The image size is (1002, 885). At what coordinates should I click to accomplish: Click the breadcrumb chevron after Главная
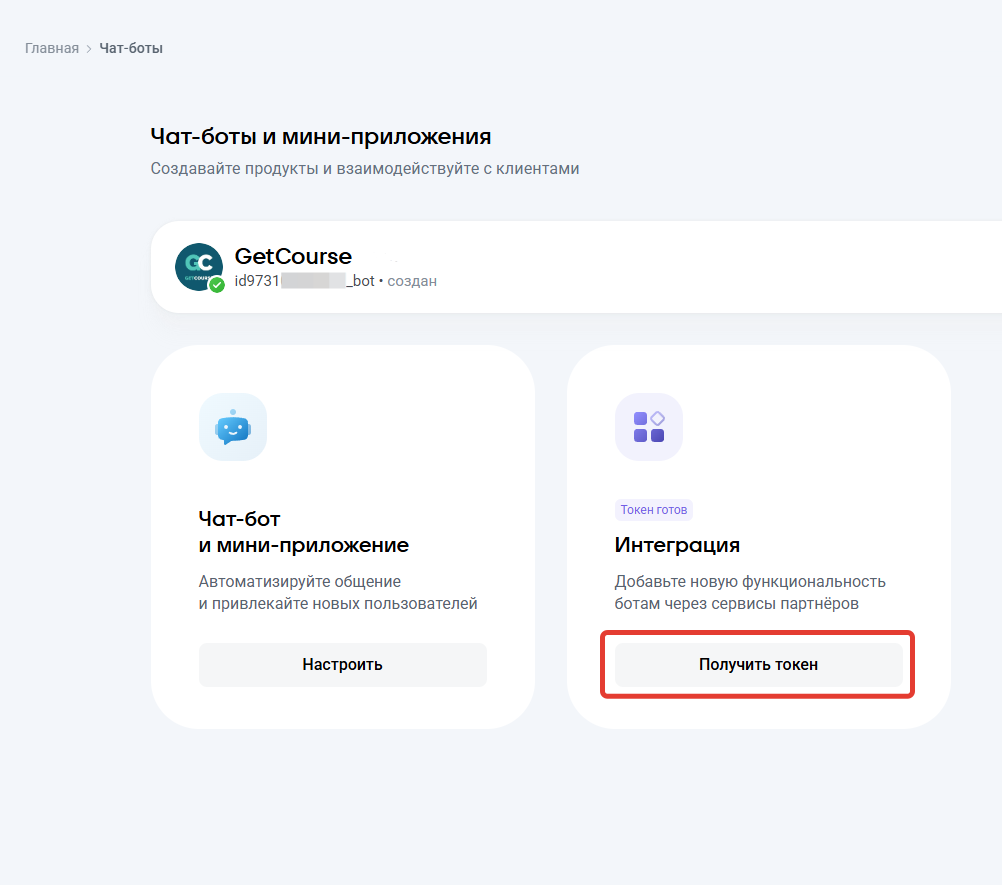pos(88,47)
